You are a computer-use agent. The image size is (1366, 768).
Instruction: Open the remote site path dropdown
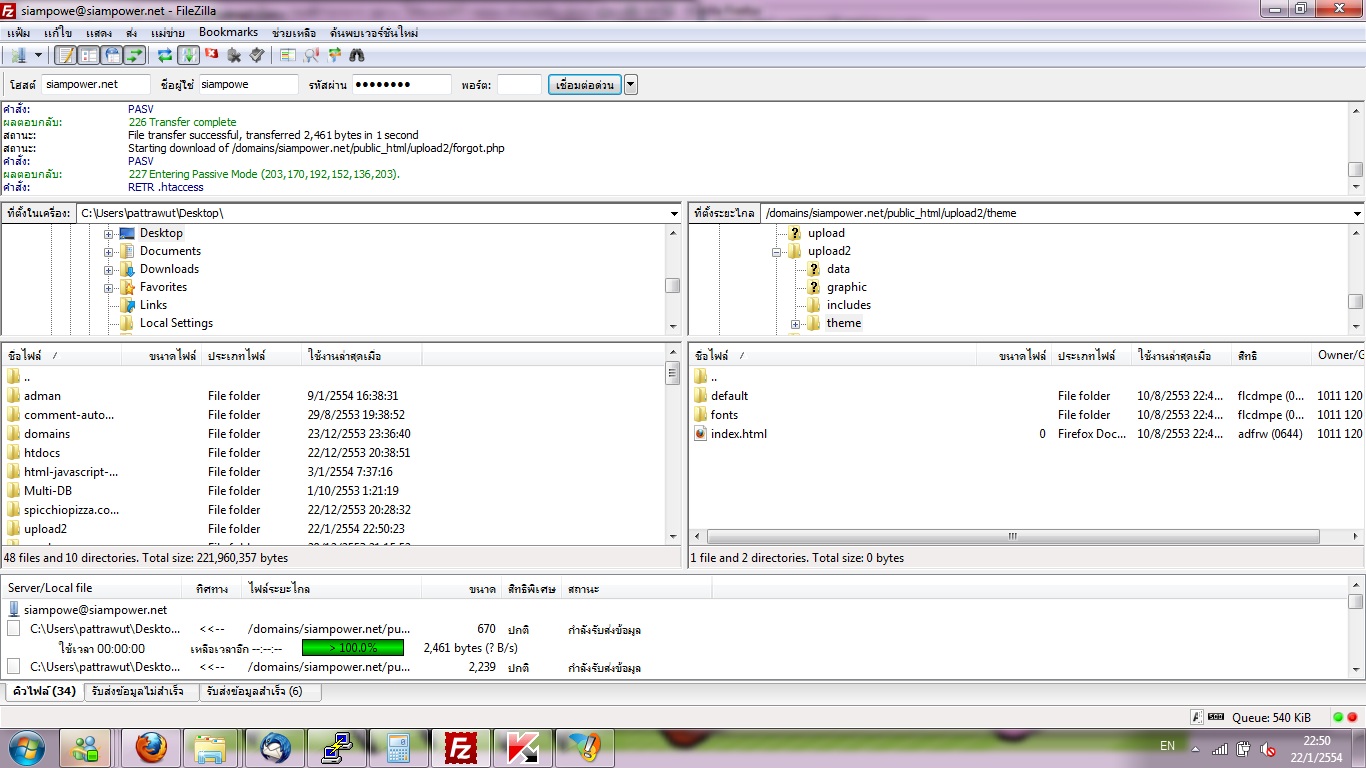[x=1357, y=213]
